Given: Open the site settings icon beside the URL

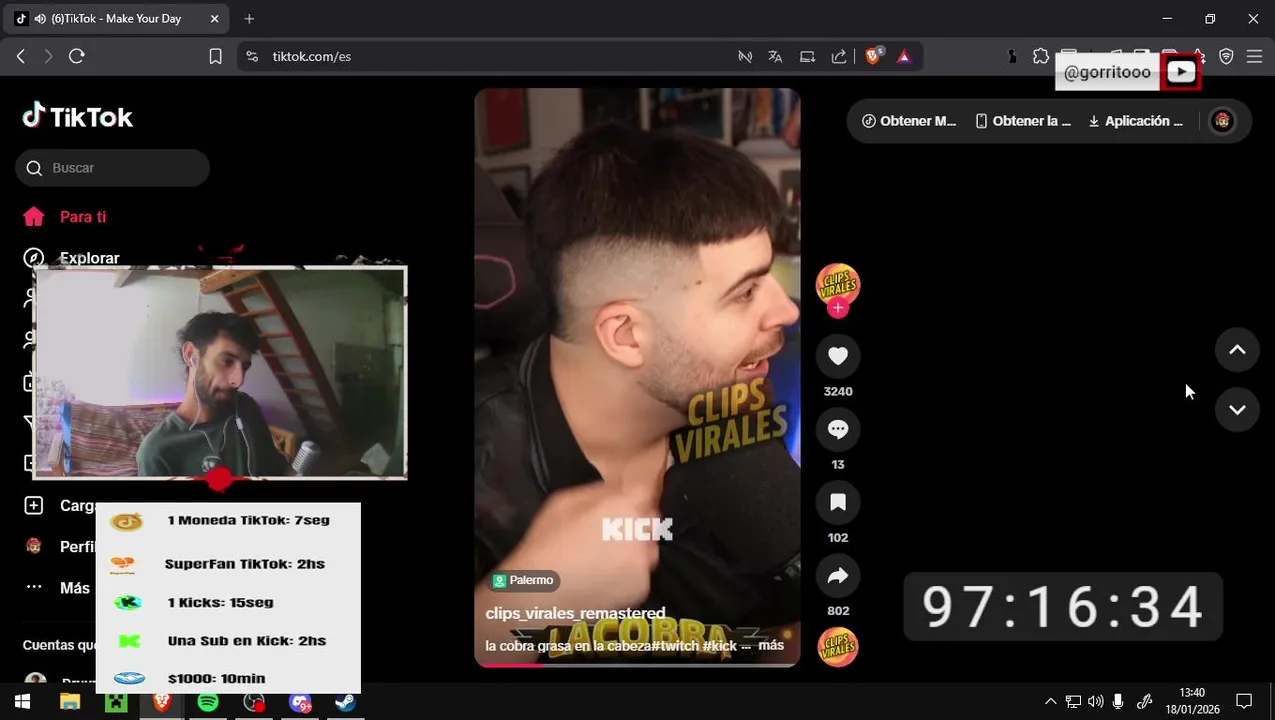Looking at the screenshot, I should pyautogui.click(x=251, y=57).
